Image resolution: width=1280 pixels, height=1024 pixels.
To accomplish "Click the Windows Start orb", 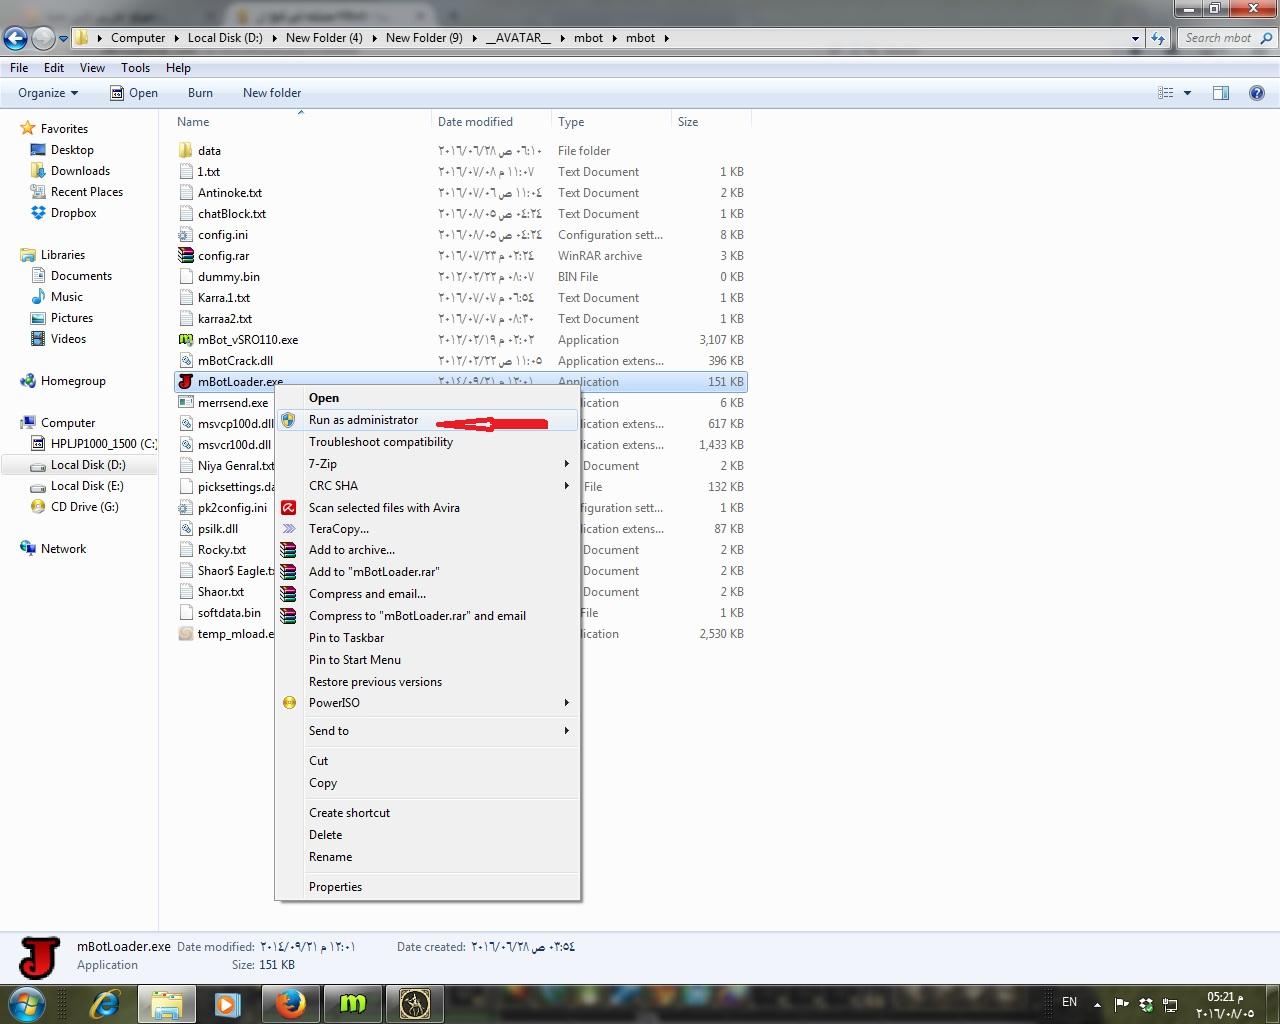I will 27,1003.
